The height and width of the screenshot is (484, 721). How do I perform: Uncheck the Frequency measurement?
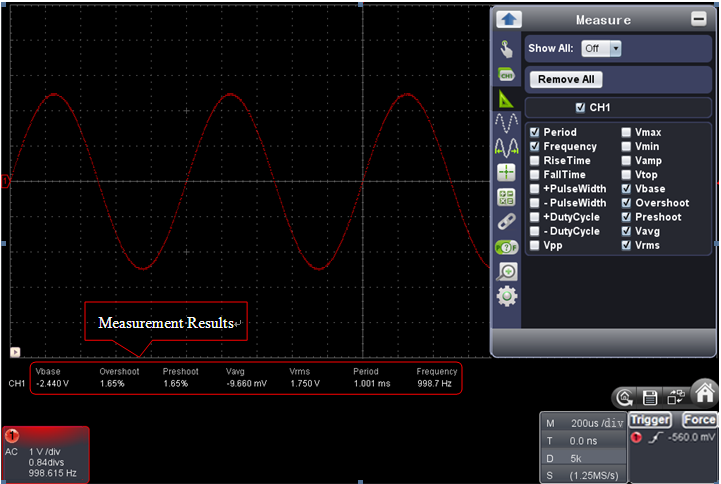[535, 147]
